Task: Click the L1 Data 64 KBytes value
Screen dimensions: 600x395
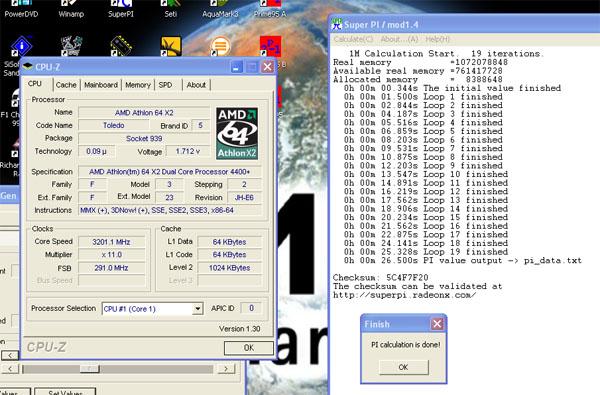Action: [230, 242]
